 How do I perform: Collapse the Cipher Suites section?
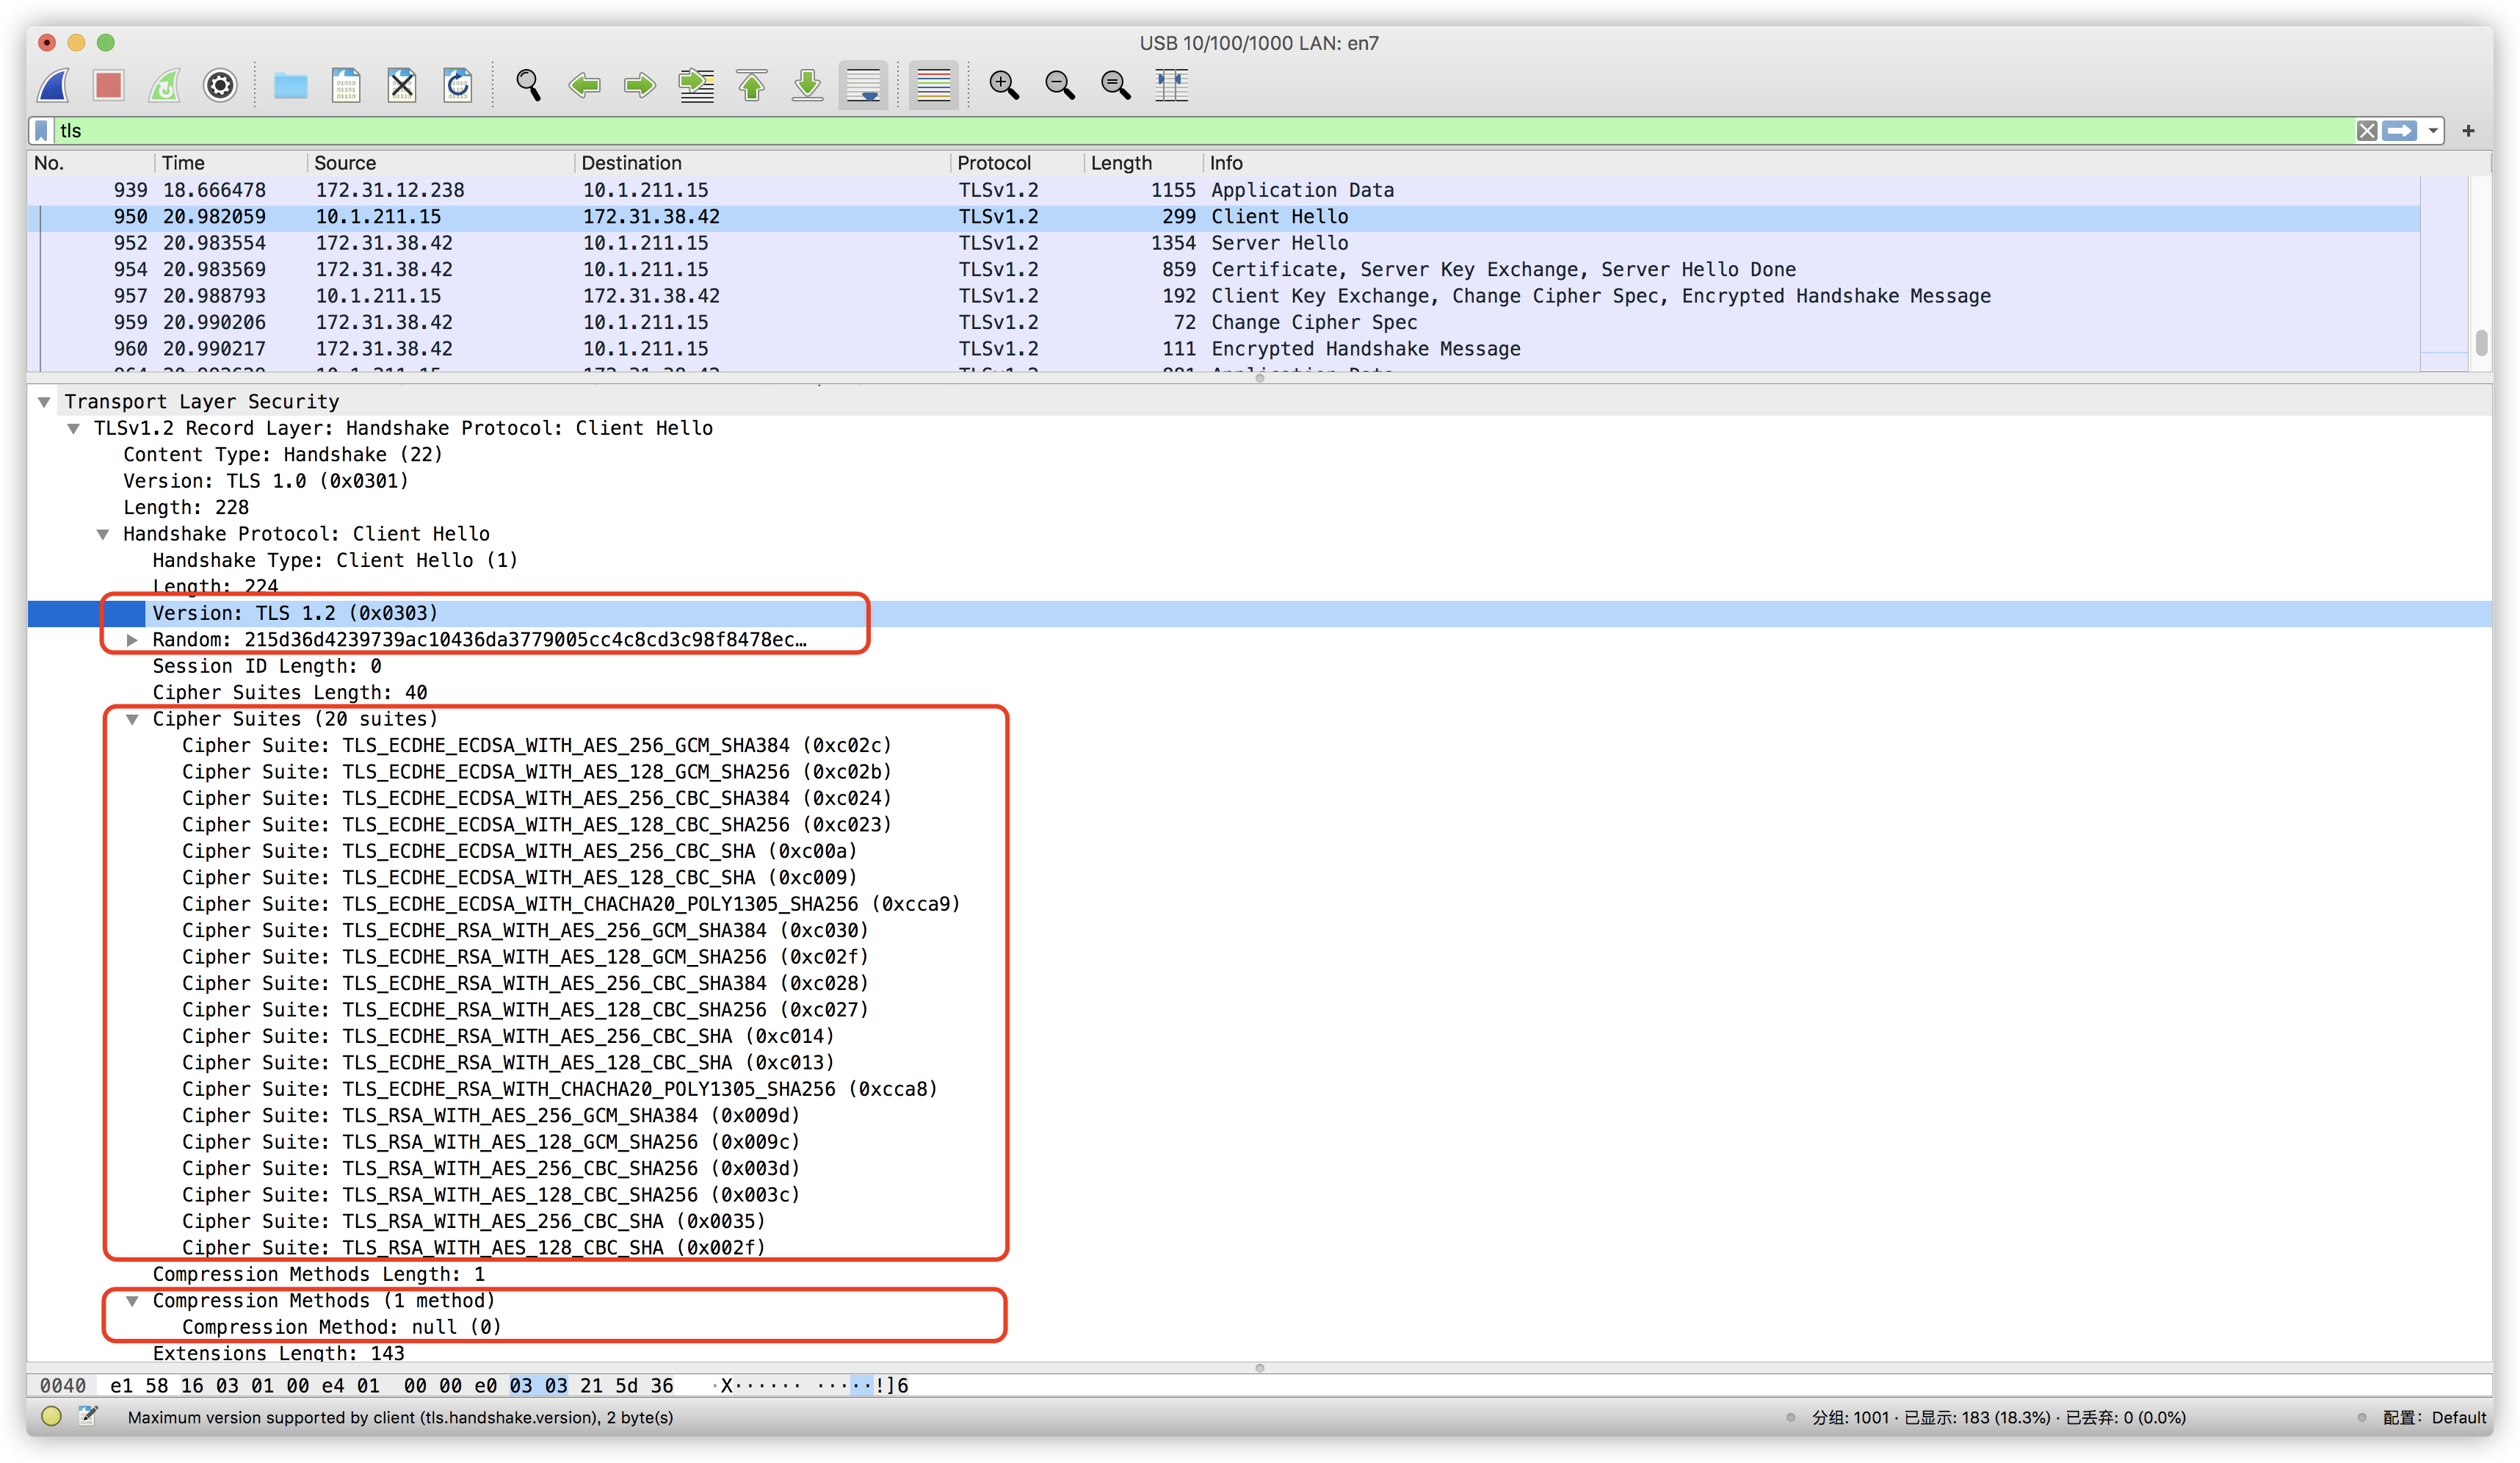point(133,718)
